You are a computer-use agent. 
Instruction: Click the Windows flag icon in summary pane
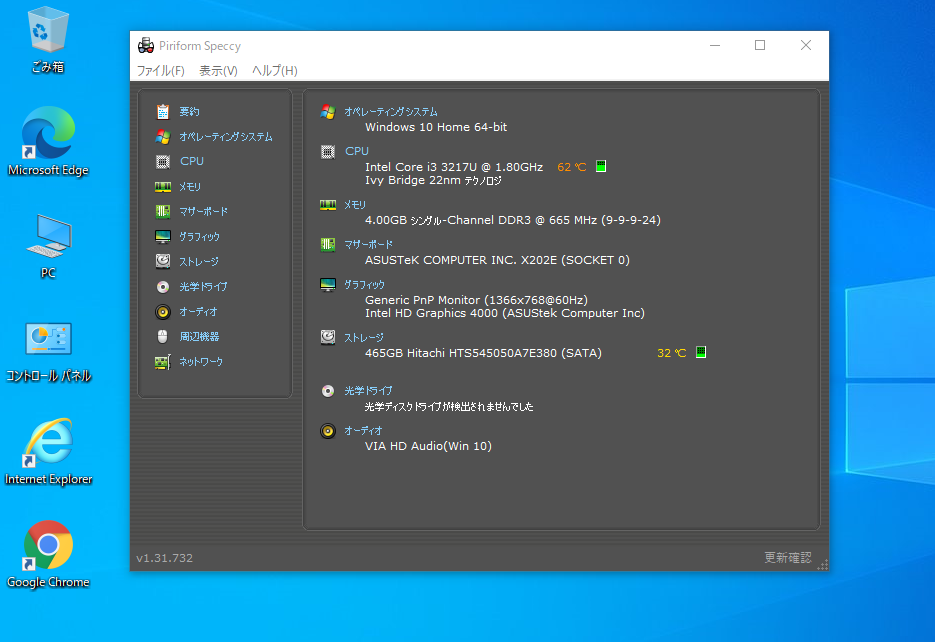(328, 111)
